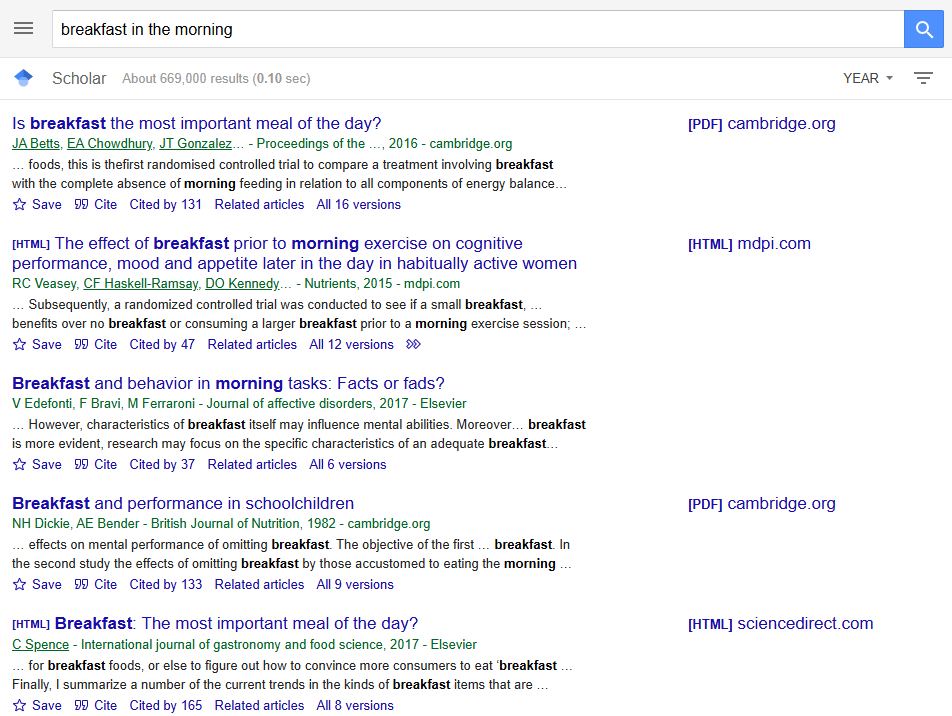Open the results filter icon near YEAR
Viewport: 952px width, 716px height.
(923, 77)
